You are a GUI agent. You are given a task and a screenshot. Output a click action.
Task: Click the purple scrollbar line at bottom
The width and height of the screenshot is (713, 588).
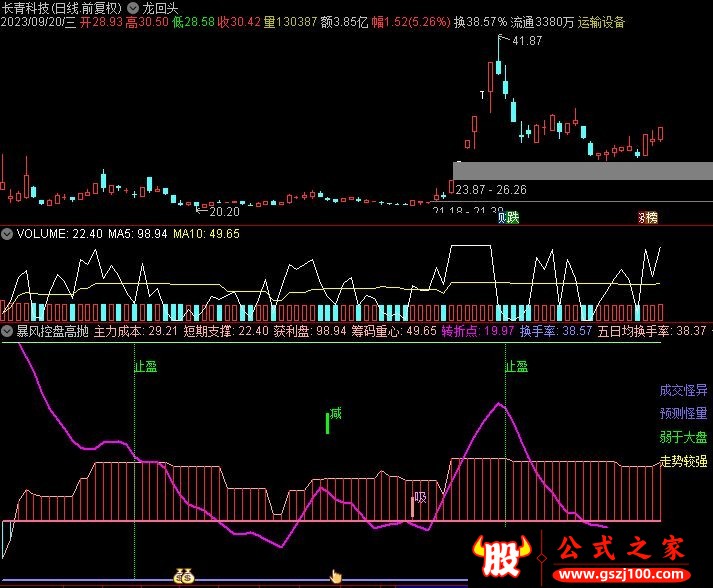pyautogui.click(x=235, y=580)
